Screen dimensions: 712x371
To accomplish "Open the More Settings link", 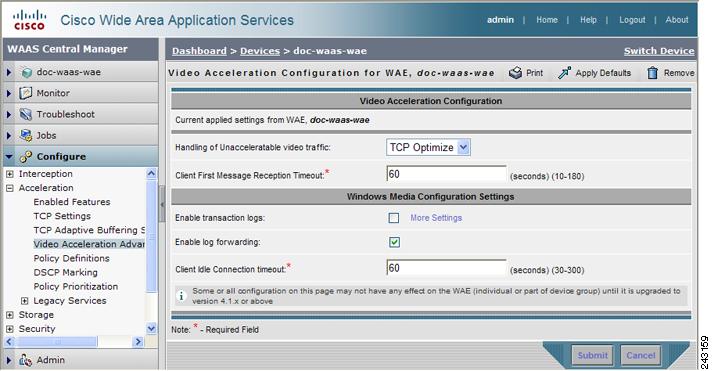I will coord(436,218).
